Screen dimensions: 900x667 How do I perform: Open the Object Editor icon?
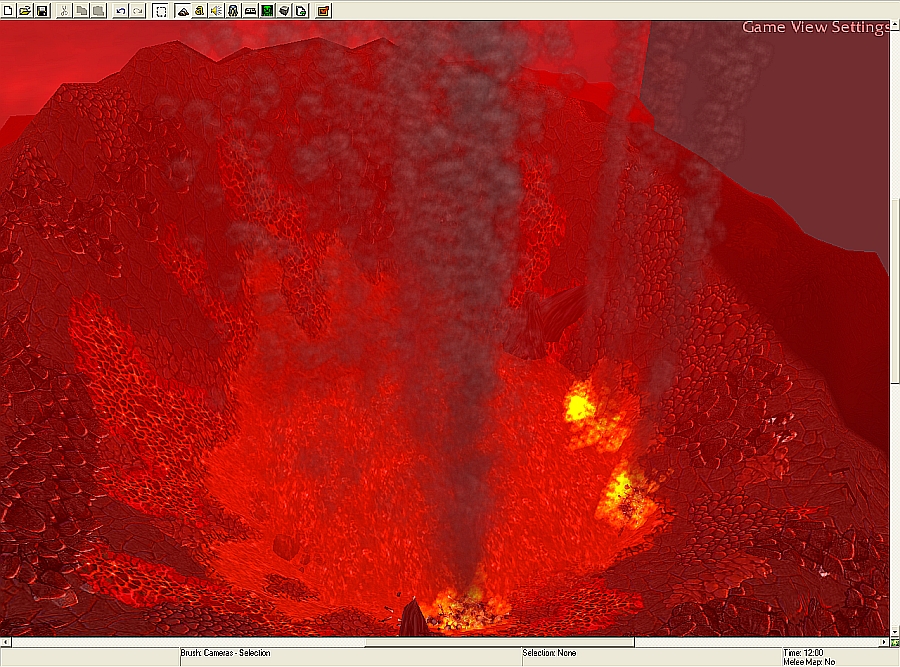233,10
